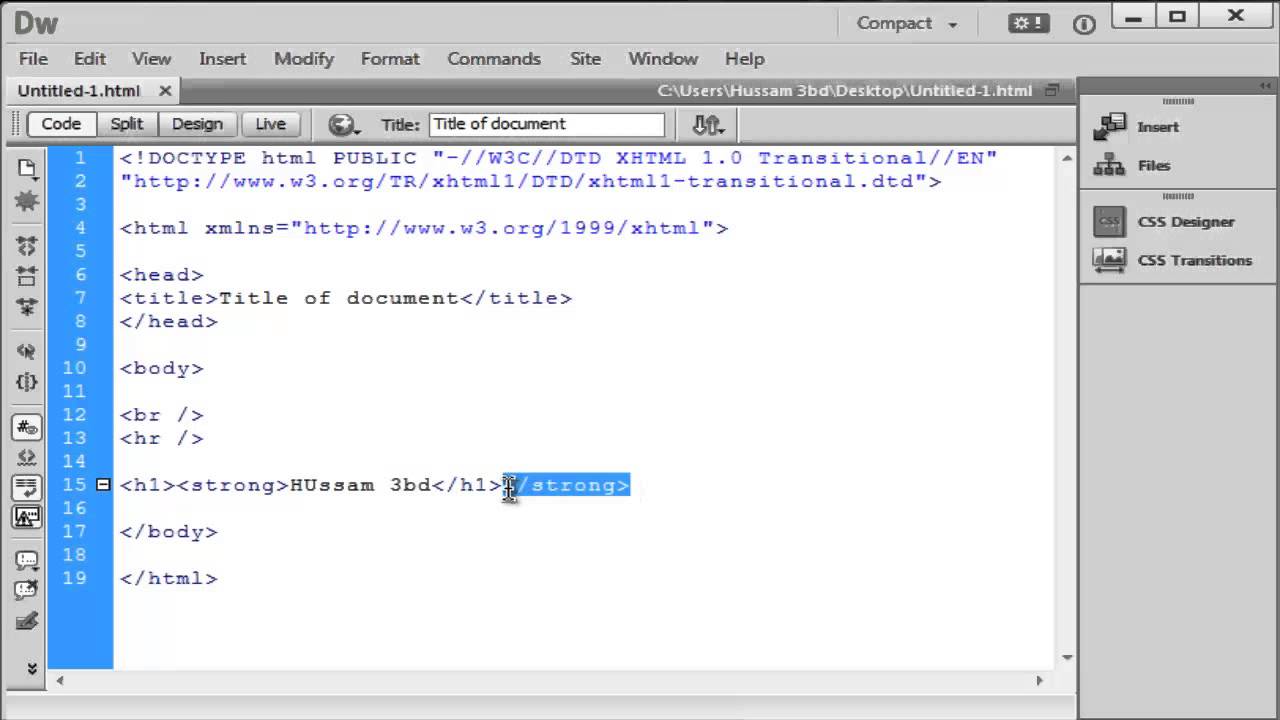Show more coding toolbar buttons
The image size is (1280, 720).
[x=30, y=668]
